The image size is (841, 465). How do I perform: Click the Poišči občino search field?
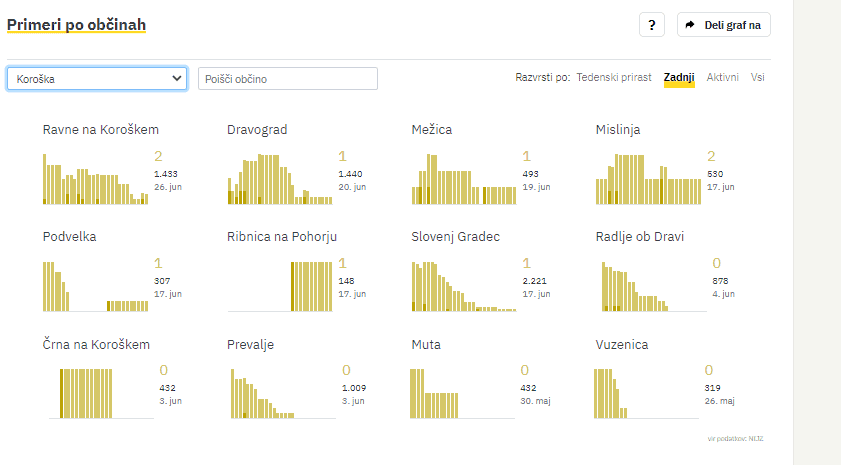click(x=288, y=78)
